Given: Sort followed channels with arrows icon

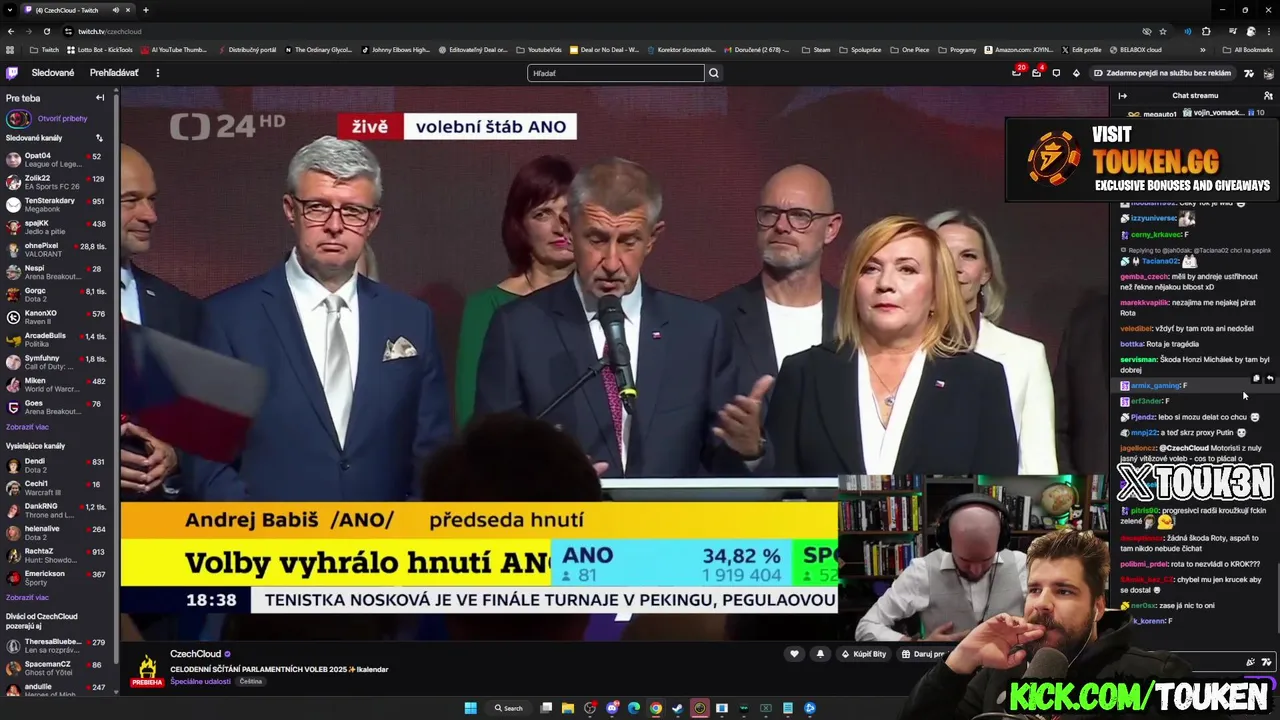Looking at the screenshot, I should 99,138.
